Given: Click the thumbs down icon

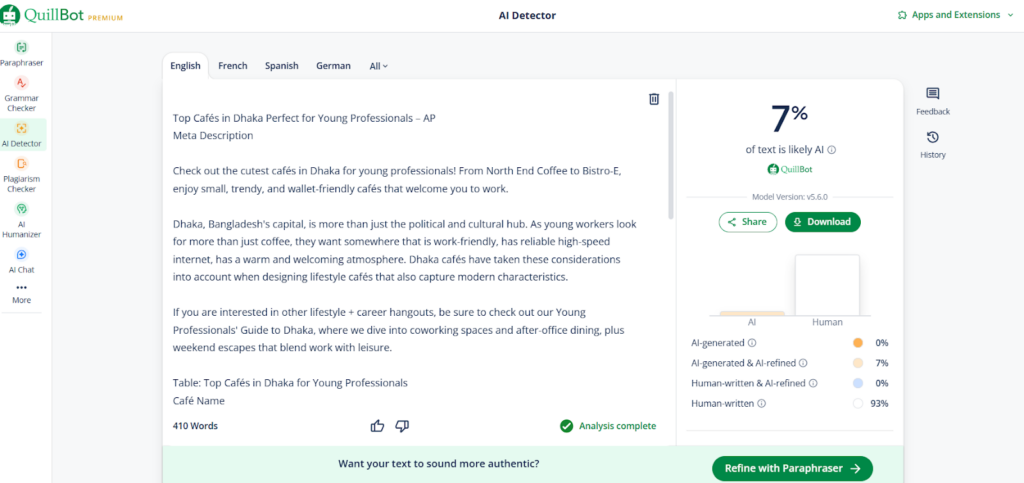Looking at the screenshot, I should click(402, 426).
